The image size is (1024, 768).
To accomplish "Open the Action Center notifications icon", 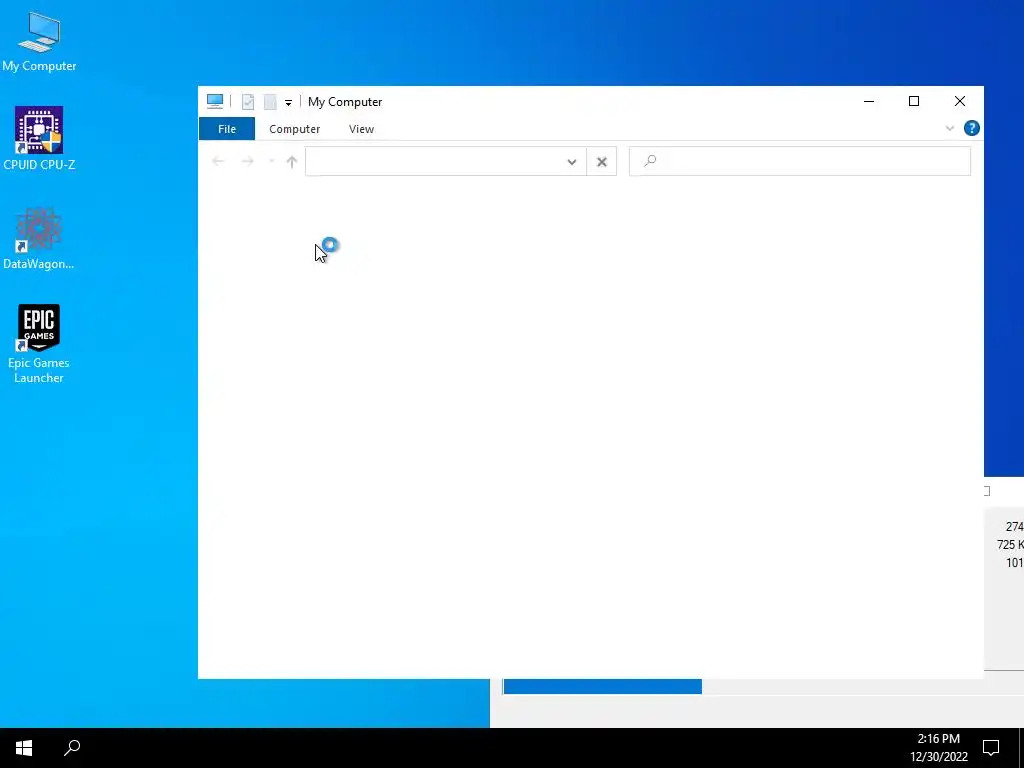I will coord(991,748).
